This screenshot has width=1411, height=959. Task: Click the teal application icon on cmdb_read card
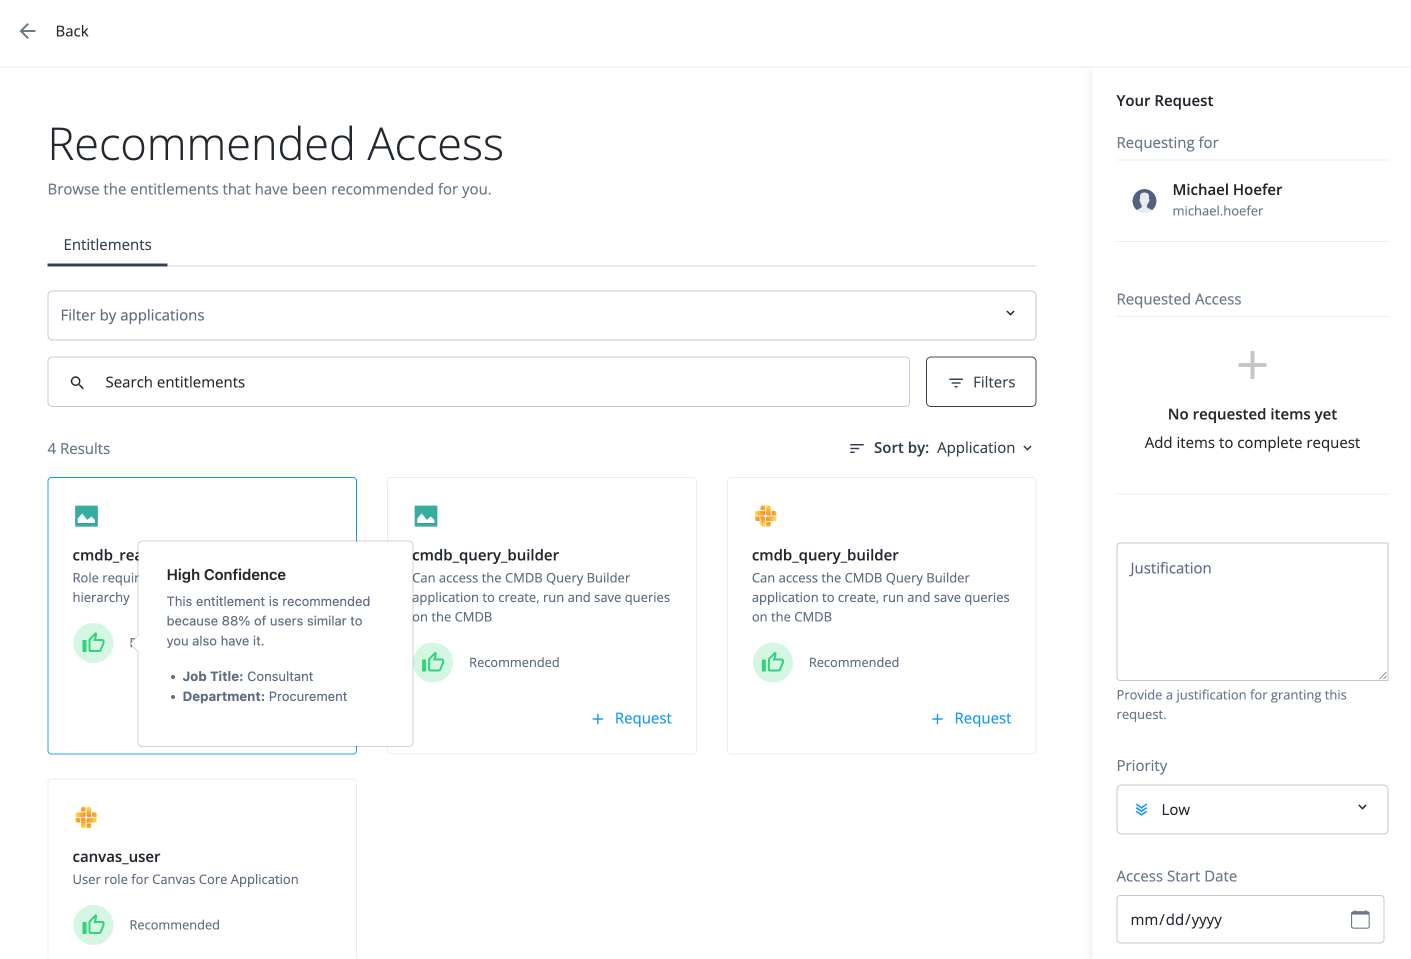86,516
